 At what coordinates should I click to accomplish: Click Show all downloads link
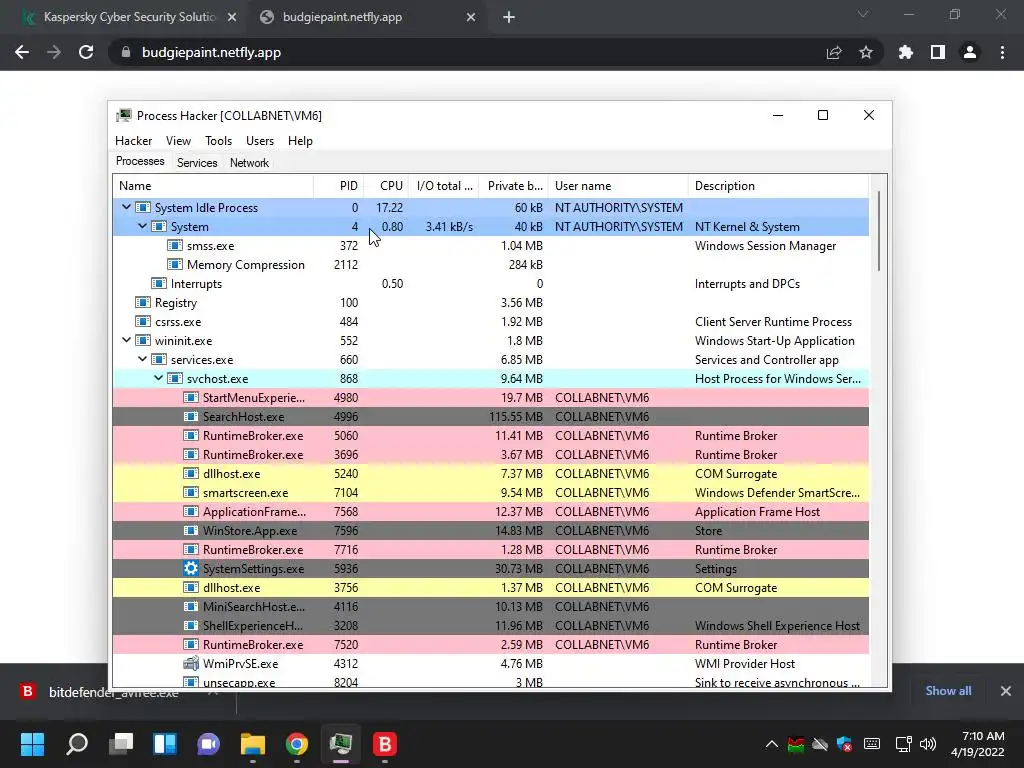coord(948,691)
